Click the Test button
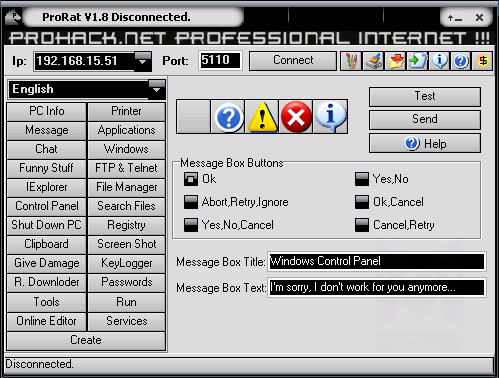The image size is (499, 378). (x=425, y=96)
